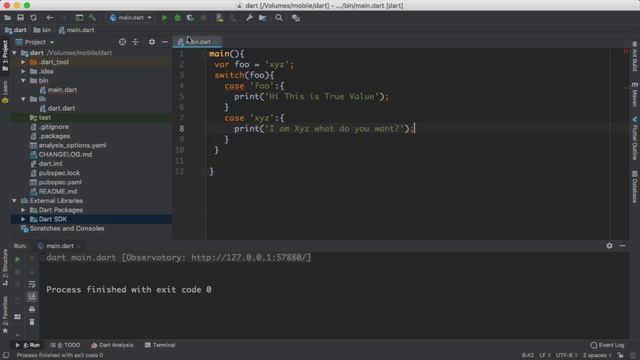Minimize the Run panel with the minus icon
The width and height of the screenshot is (640, 360).
coord(622,246)
